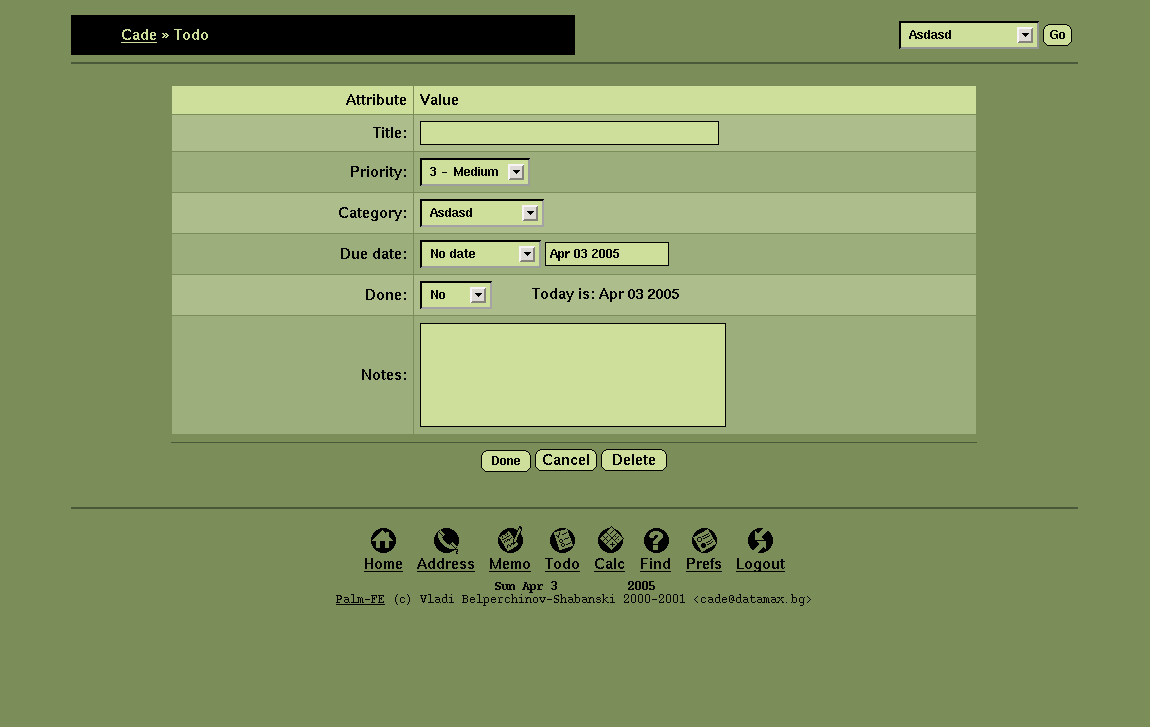1150x727 pixels.
Task: Open the Priority dropdown showing 3 - Medium
Action: coord(475,172)
